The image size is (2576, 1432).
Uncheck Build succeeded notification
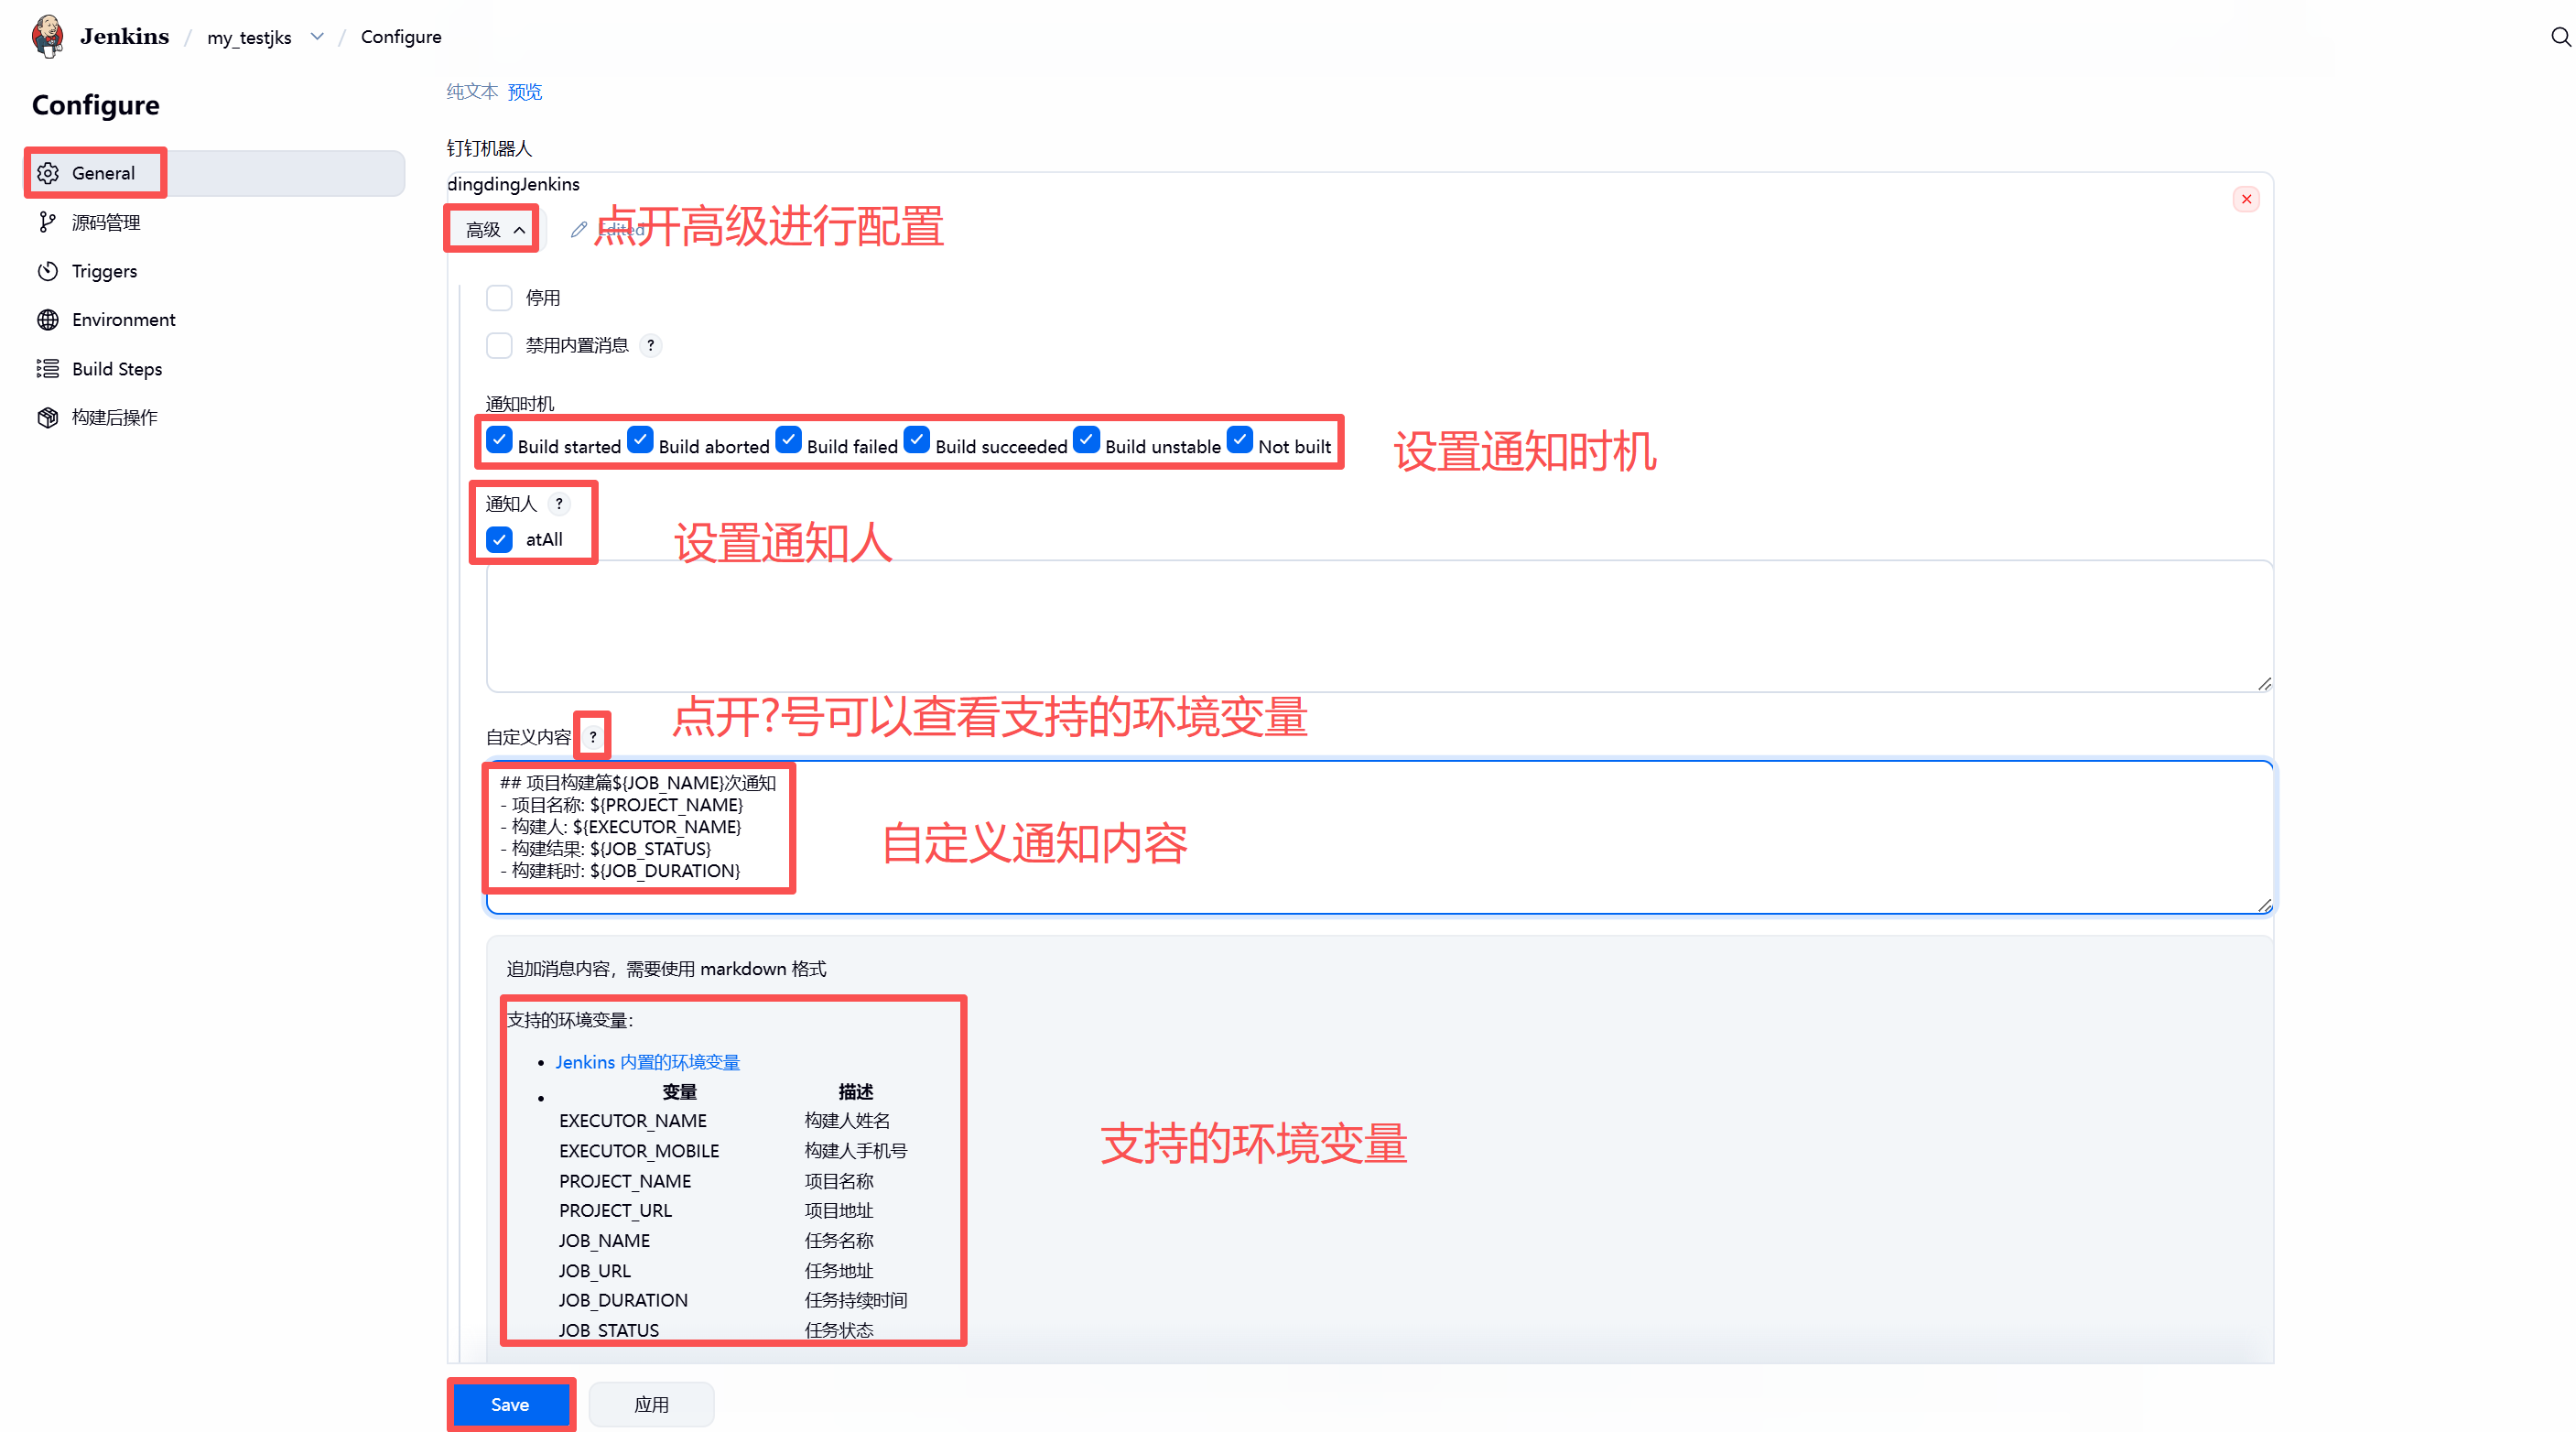(917, 440)
